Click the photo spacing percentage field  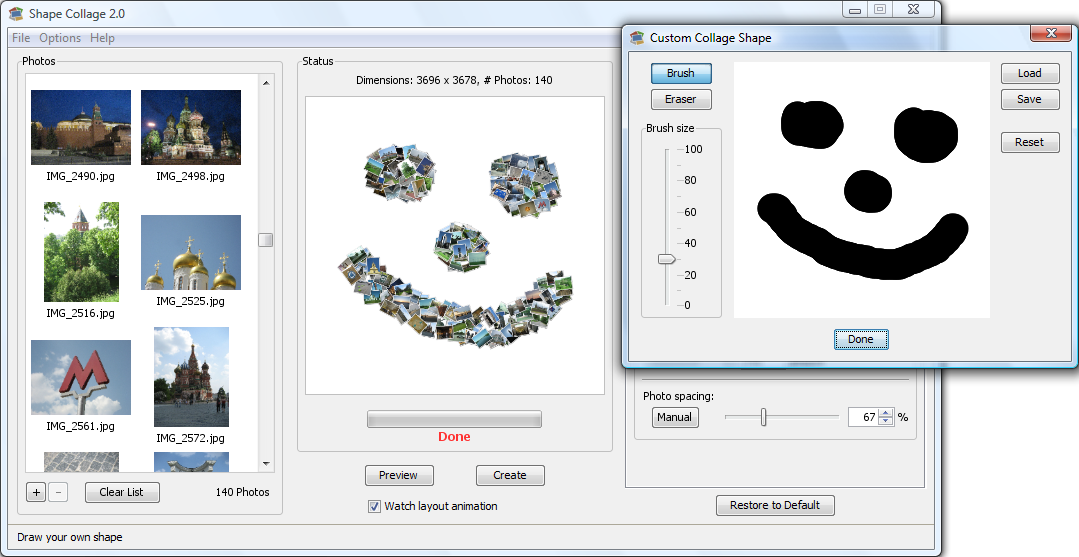[861, 417]
